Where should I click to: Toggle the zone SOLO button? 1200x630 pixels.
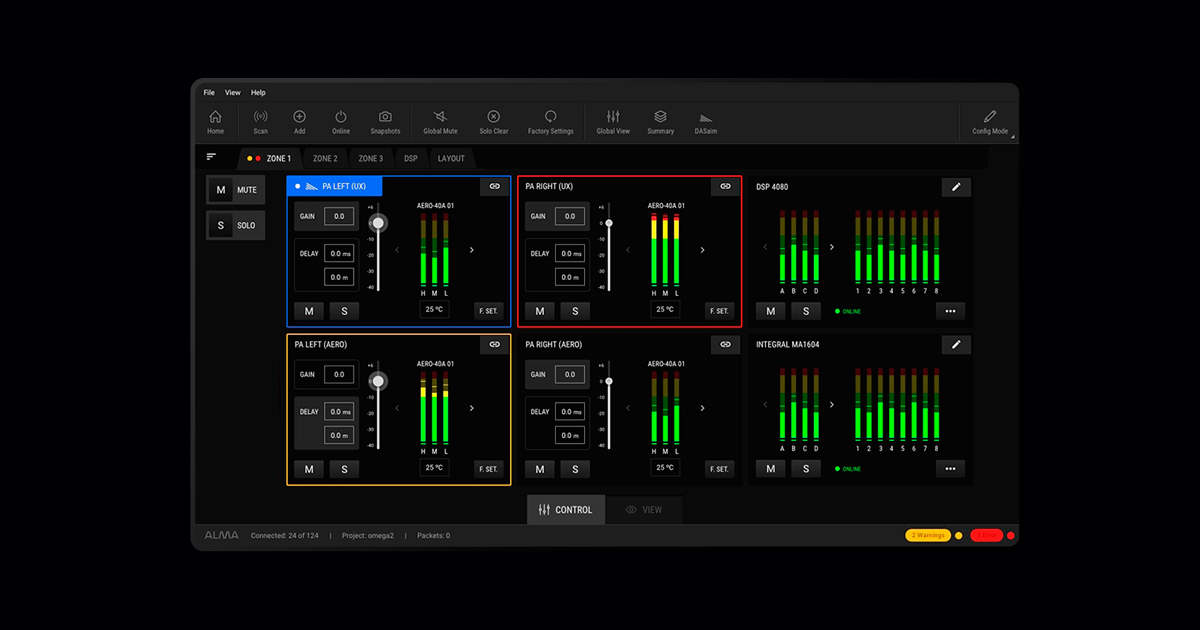[236, 225]
